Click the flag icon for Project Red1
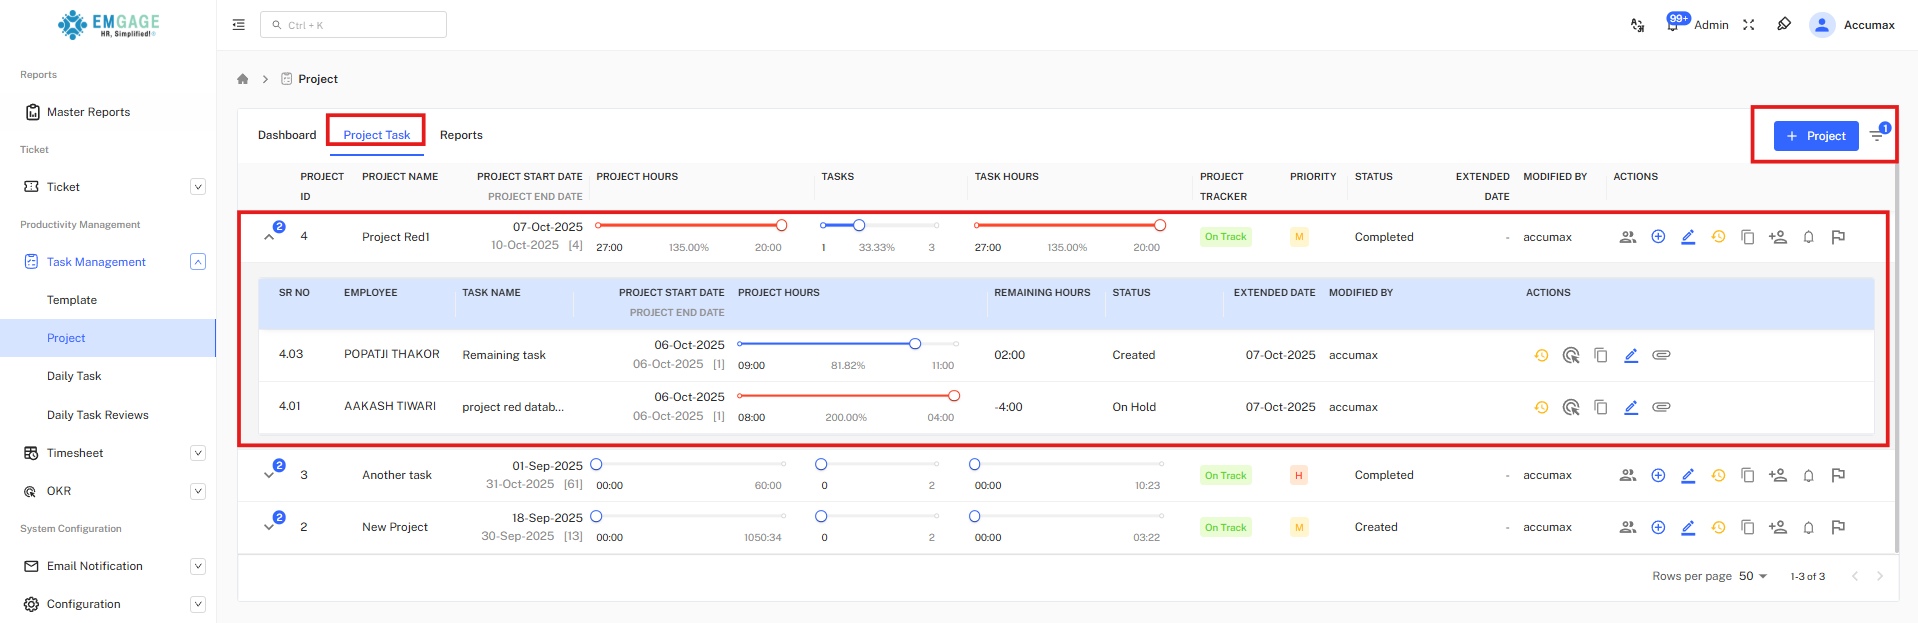 pyautogui.click(x=1837, y=237)
